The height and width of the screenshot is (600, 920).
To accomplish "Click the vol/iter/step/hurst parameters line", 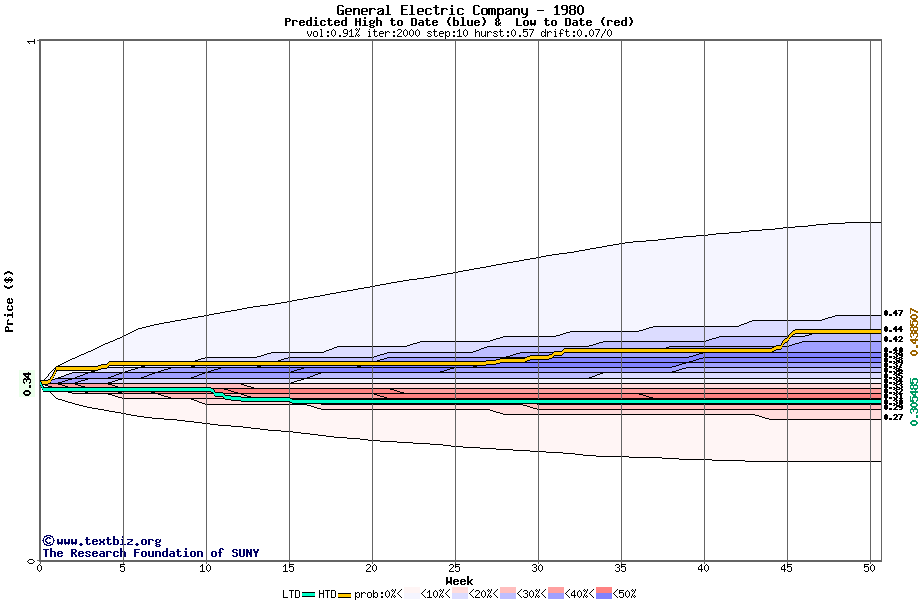I will click(x=459, y=33).
